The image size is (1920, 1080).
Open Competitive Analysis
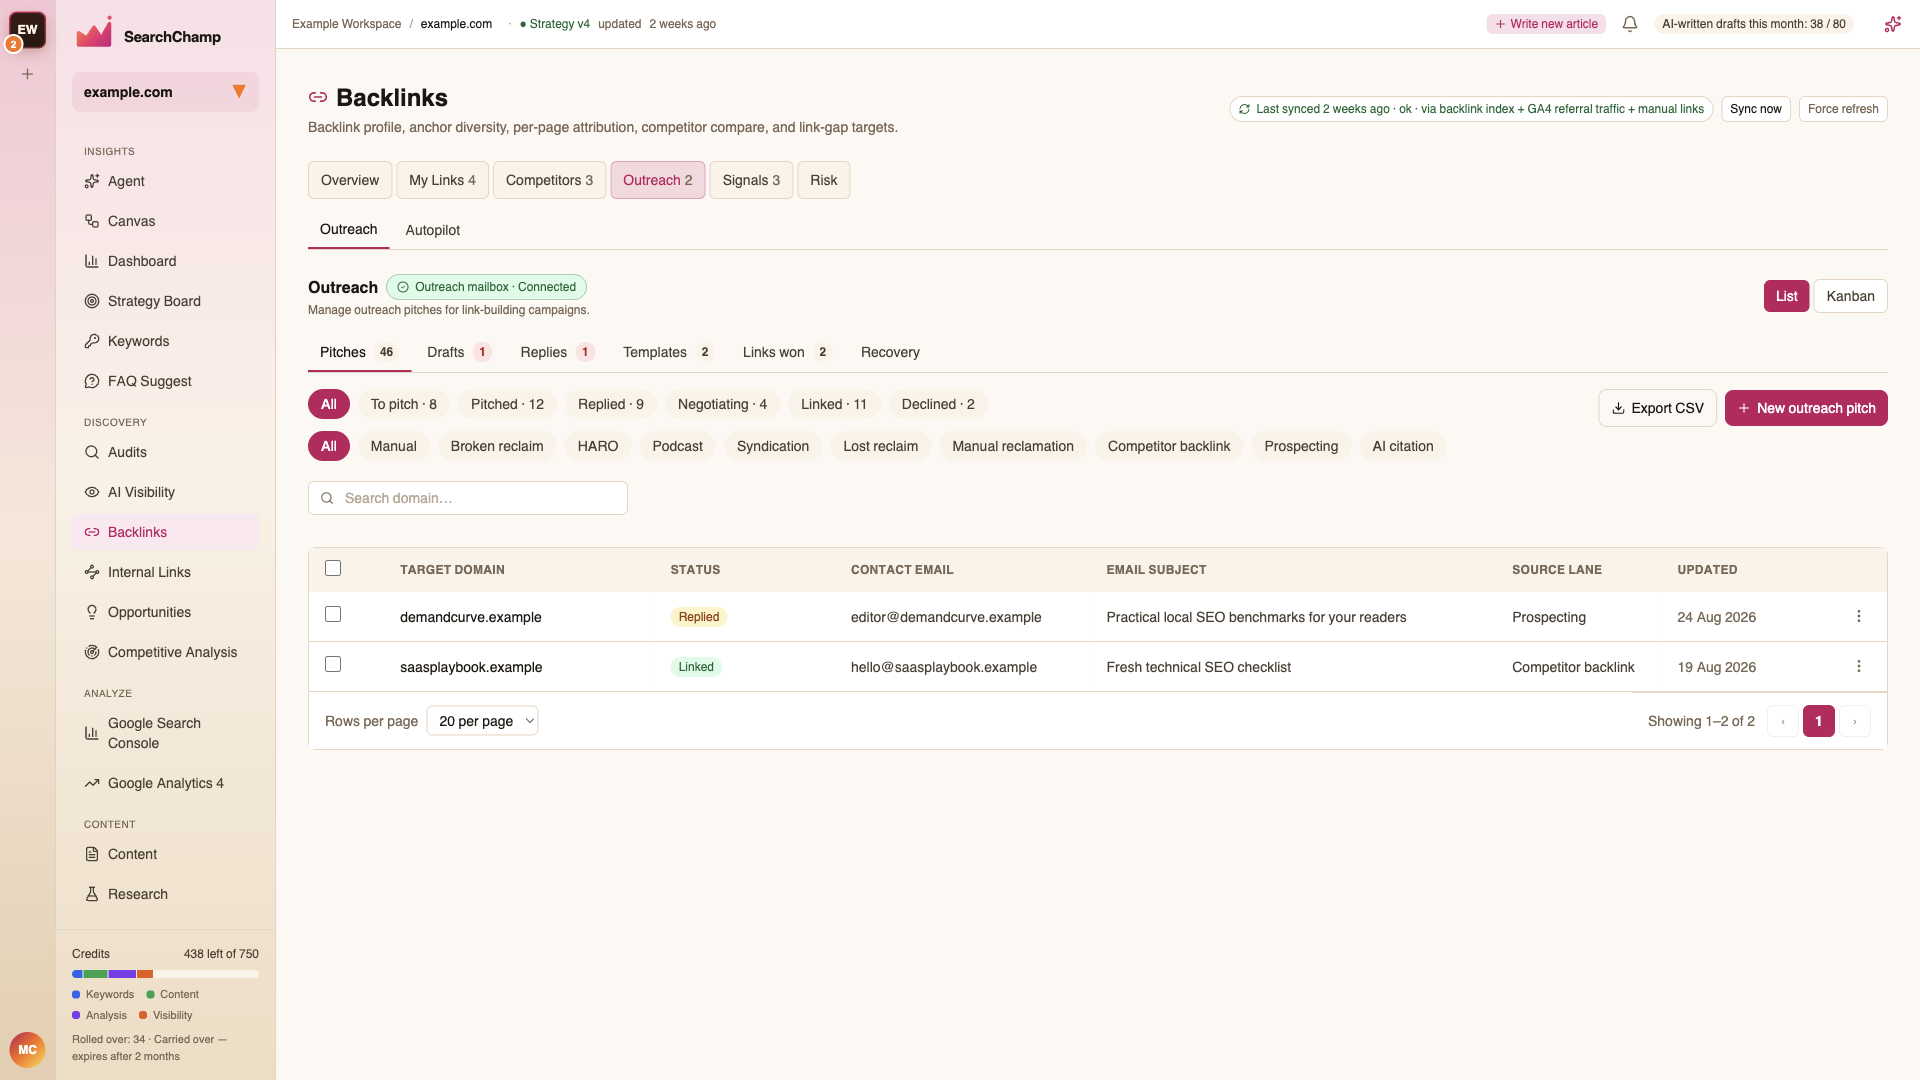click(x=165, y=652)
